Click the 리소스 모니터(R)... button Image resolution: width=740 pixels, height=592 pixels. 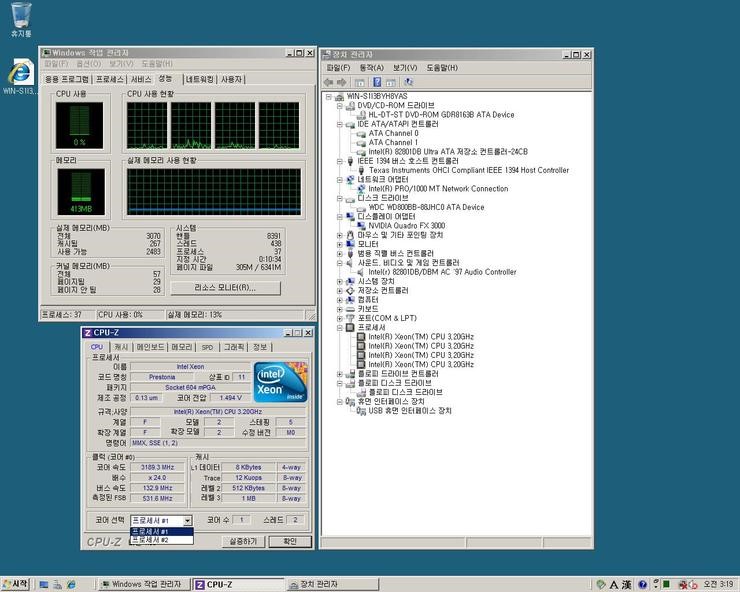coord(225,288)
